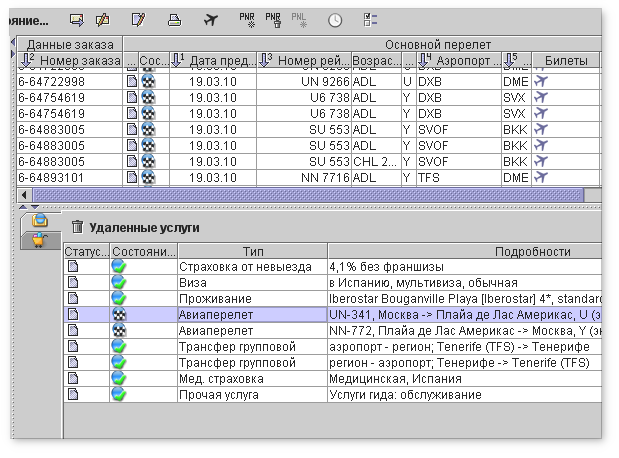Click the airplane icon in the toolbar
The image size is (619, 458).
click(x=211, y=19)
